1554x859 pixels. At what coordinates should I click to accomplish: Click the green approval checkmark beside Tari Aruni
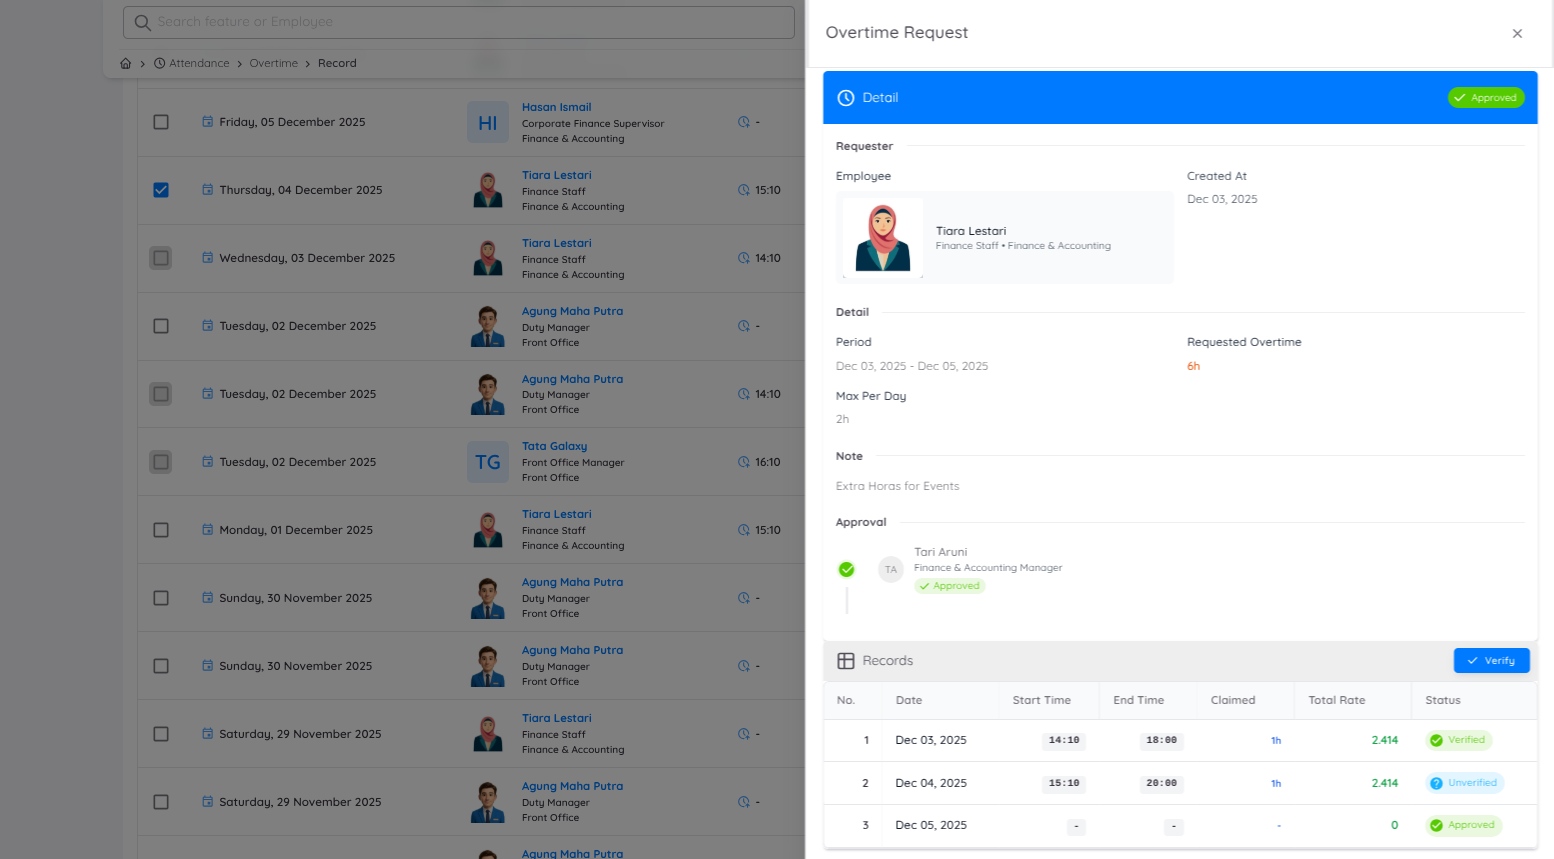846,570
